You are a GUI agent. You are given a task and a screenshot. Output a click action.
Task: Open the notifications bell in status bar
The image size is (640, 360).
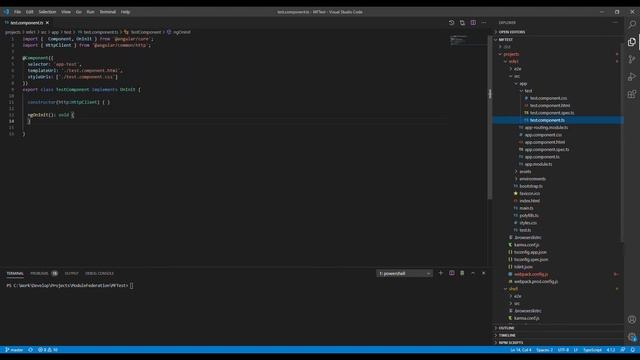[633, 350]
